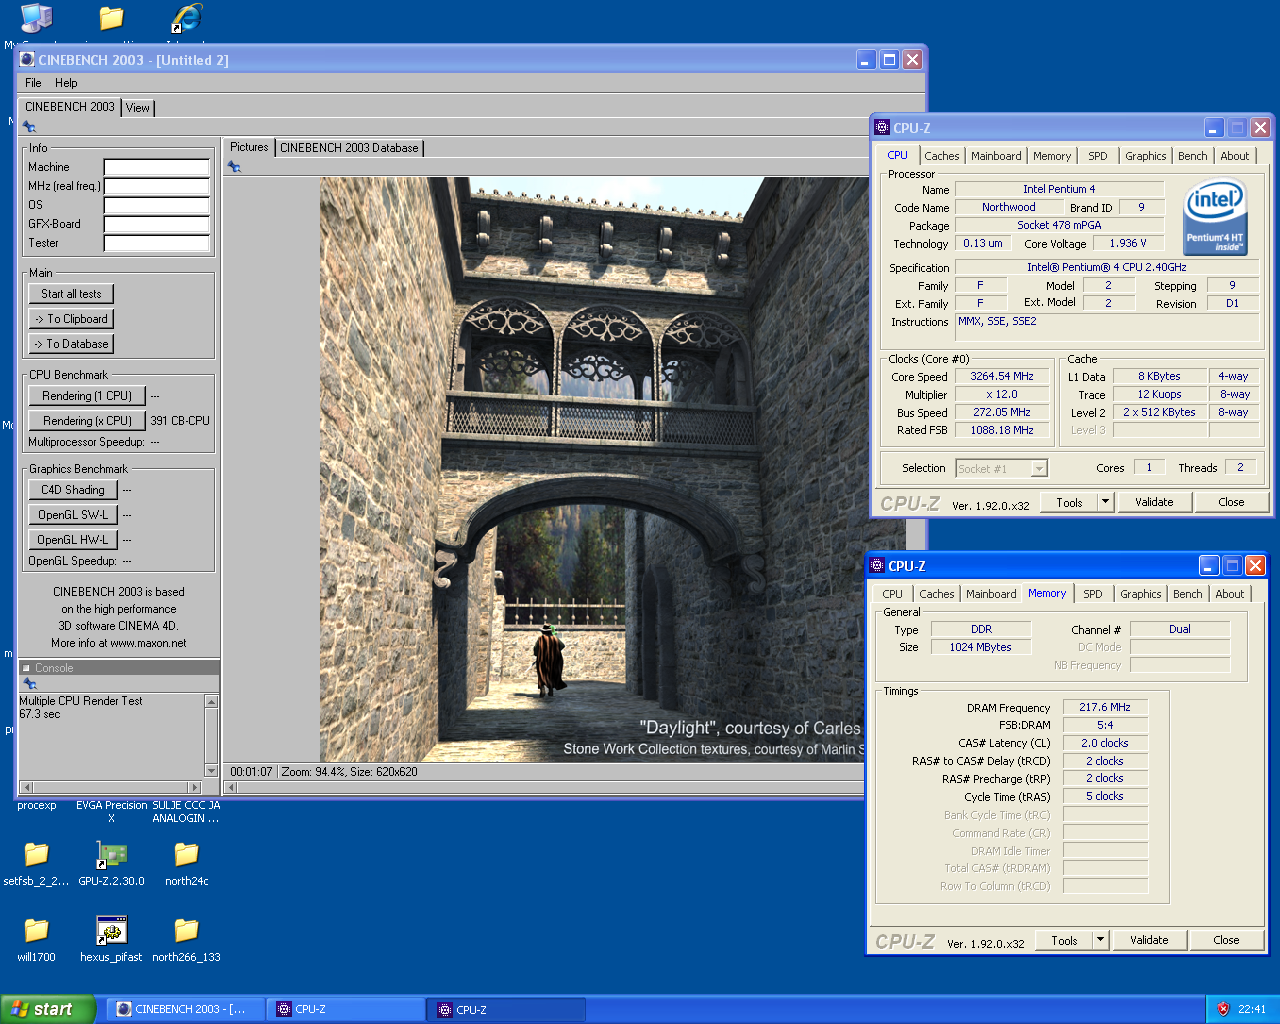Click Validate in upper CPU-Z window
The height and width of the screenshot is (1024, 1280).
(x=1154, y=502)
